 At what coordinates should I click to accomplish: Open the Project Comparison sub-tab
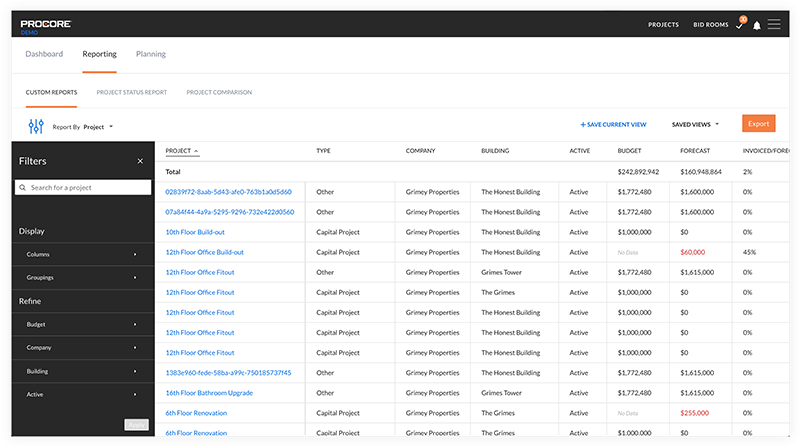tap(219, 92)
